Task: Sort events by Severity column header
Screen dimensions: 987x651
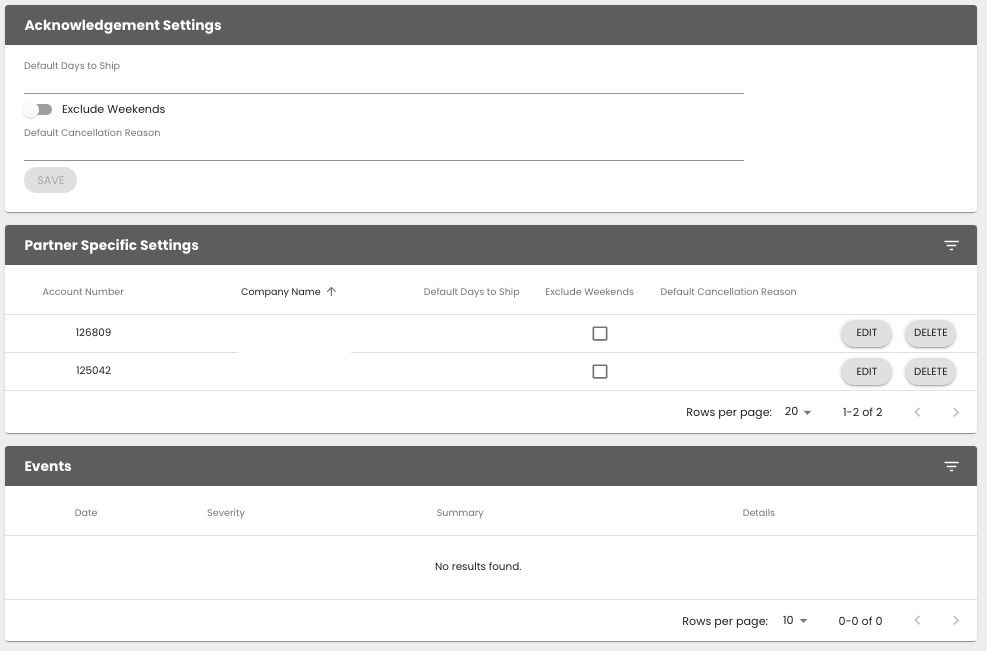Action: coord(226,513)
